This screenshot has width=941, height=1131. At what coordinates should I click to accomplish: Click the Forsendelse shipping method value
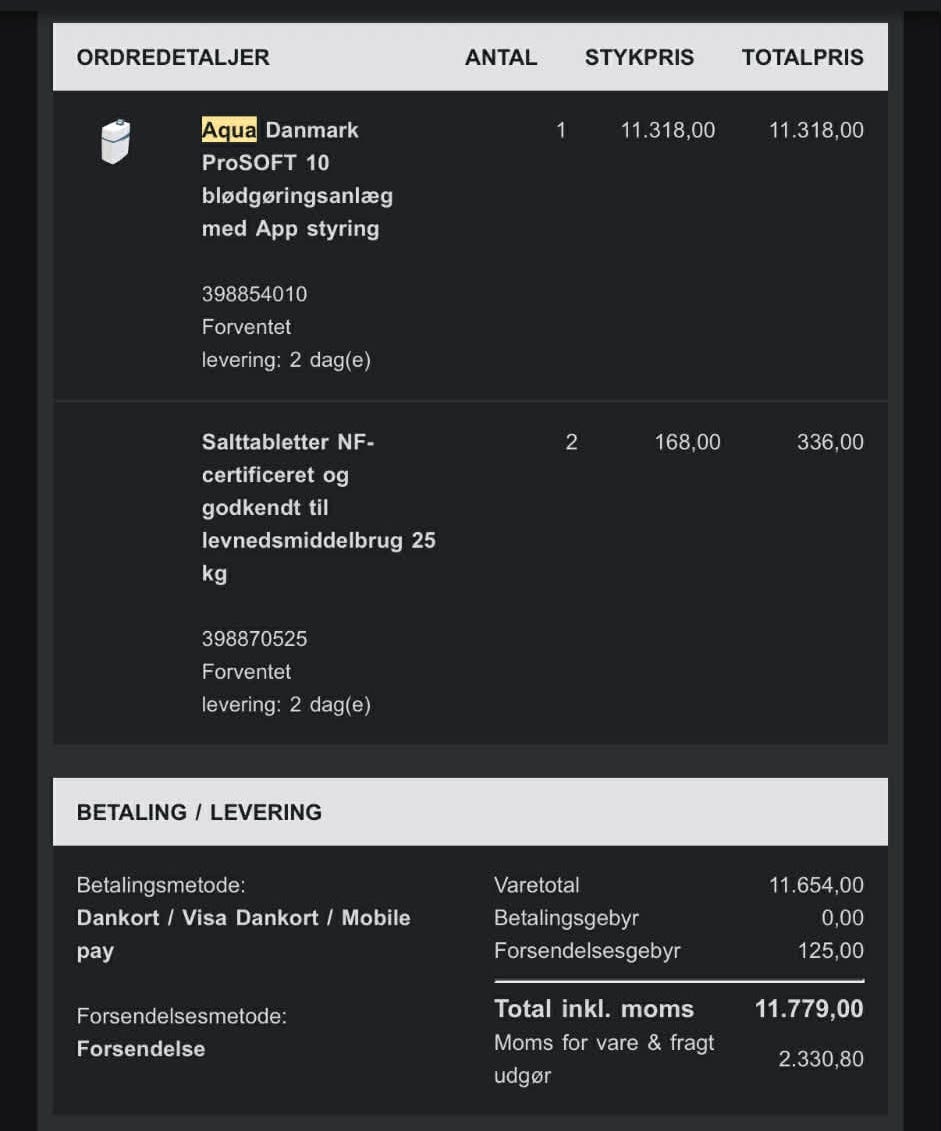coord(141,1049)
